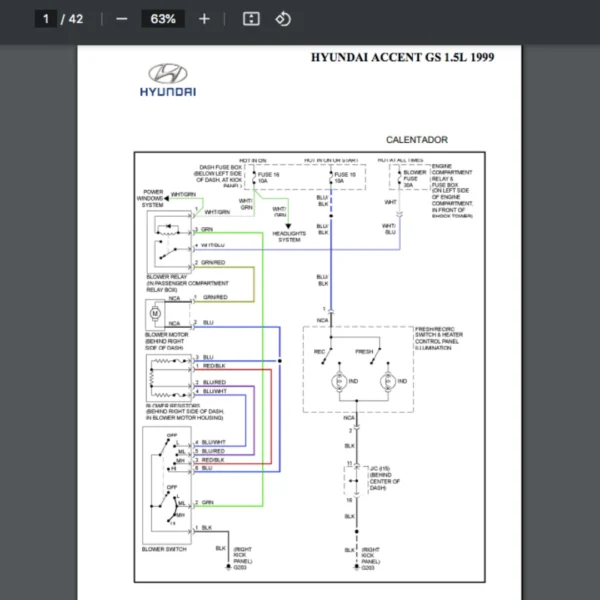Click the blower motor M symbol
The image size is (600, 600).
pos(154,314)
